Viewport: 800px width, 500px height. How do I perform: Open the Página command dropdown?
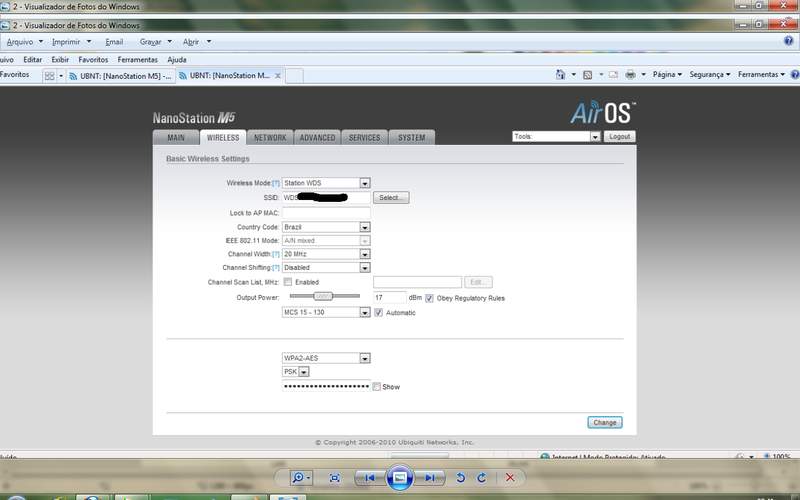pyautogui.click(x=667, y=74)
